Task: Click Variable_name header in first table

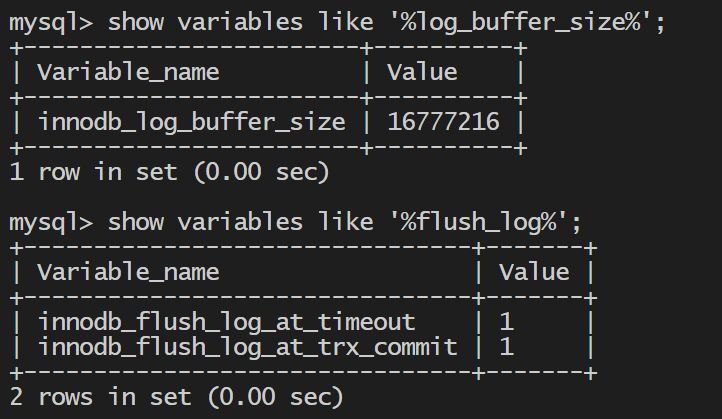Action: [x=128, y=72]
